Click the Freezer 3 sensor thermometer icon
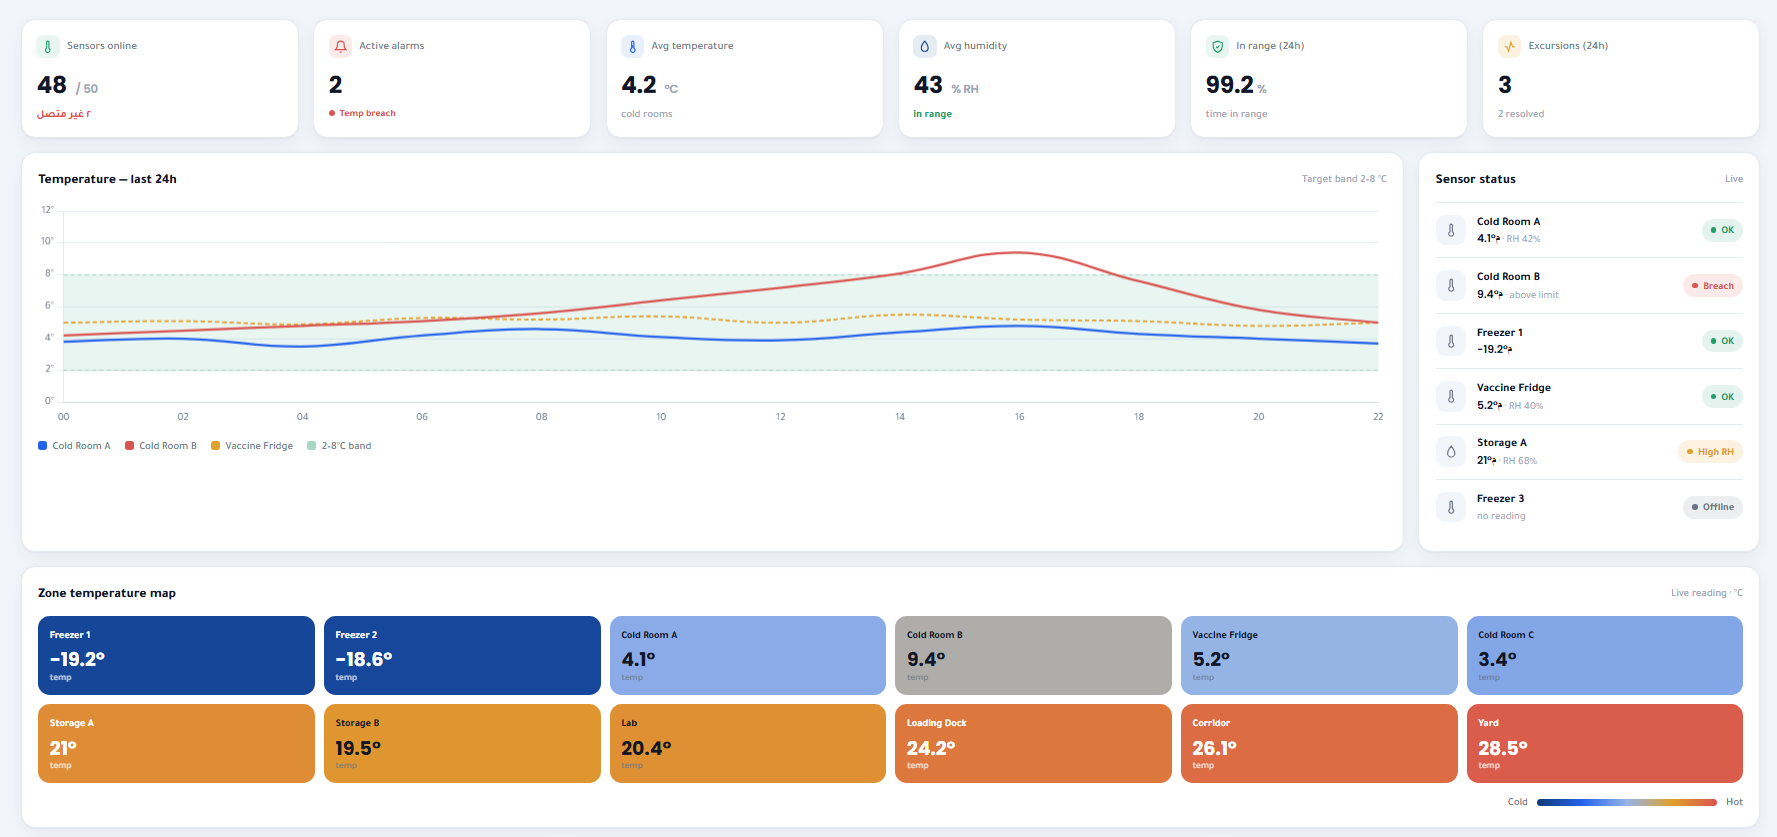Viewport: 1777px width, 837px height. tap(1451, 507)
